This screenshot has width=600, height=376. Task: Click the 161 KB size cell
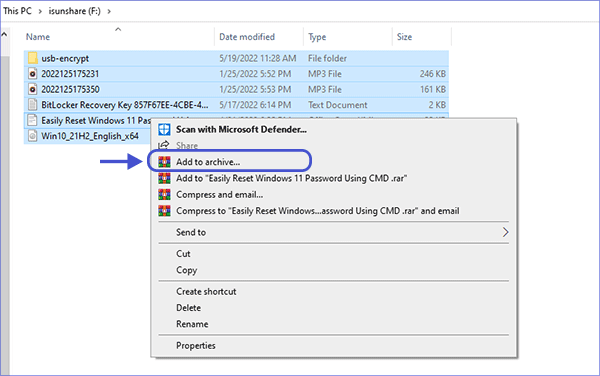click(x=433, y=90)
